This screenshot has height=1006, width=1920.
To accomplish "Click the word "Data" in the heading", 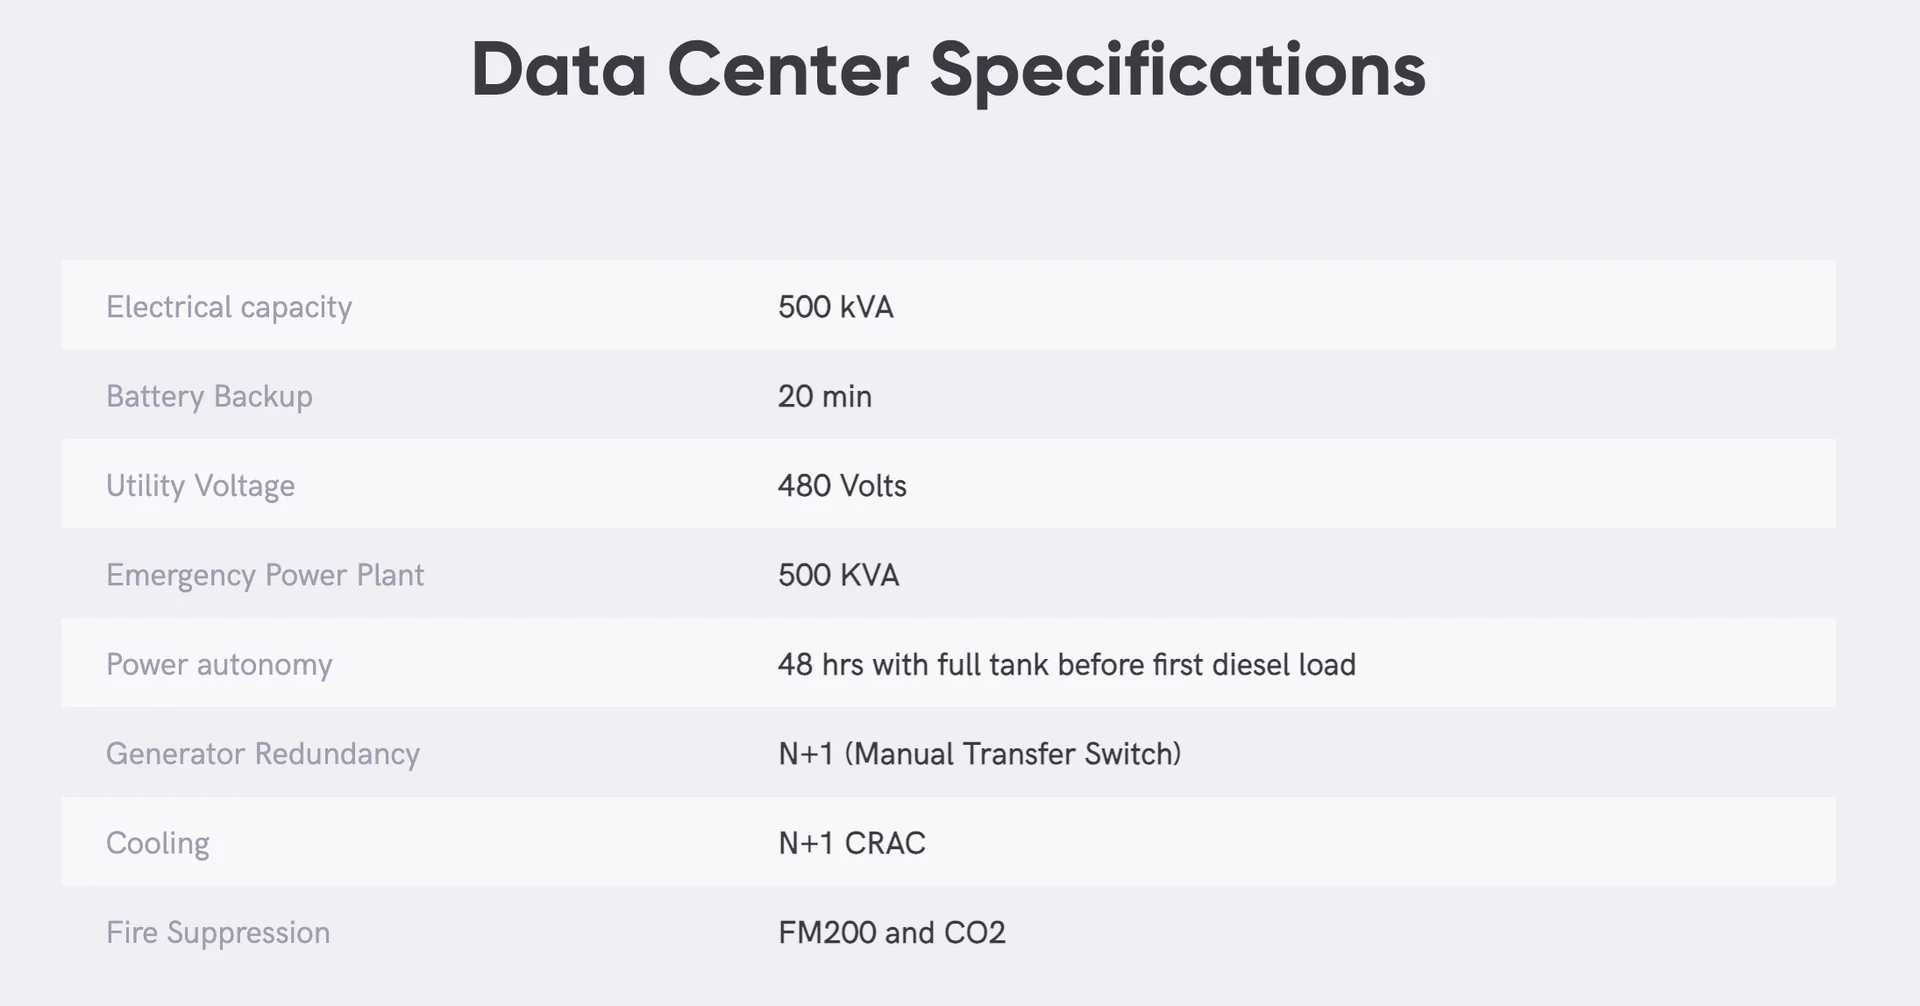I will 558,70.
